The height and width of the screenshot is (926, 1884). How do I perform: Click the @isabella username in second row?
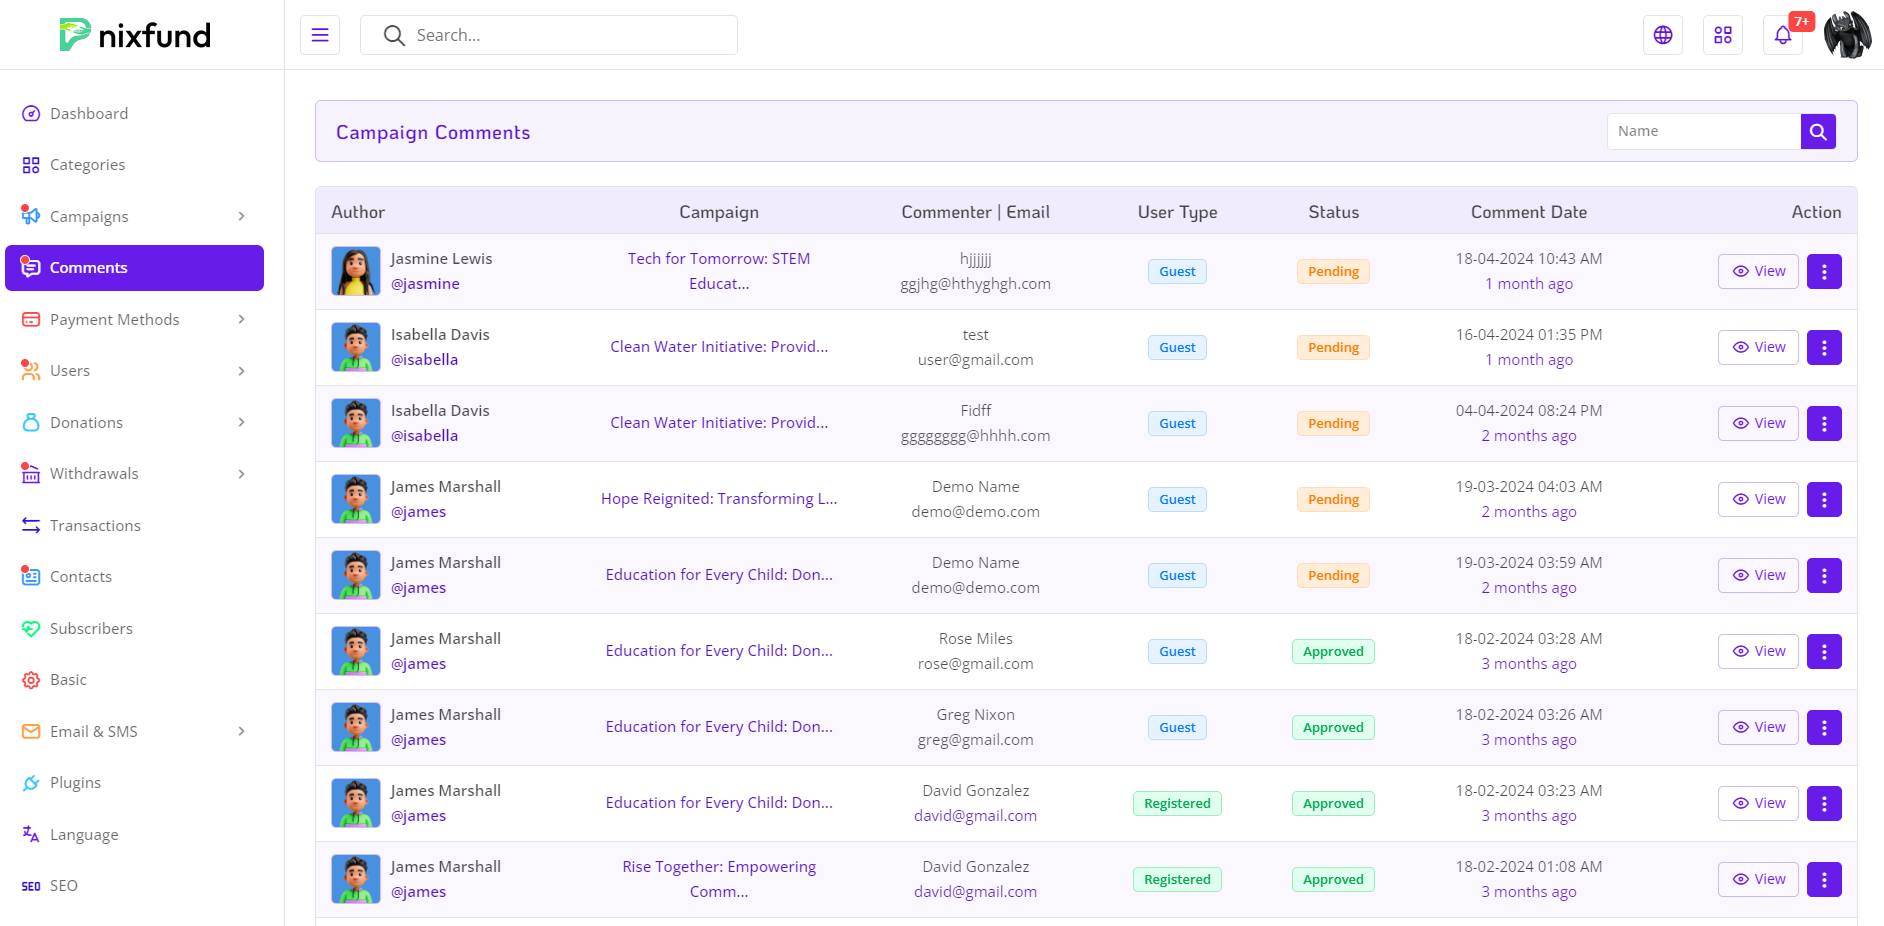tap(424, 359)
